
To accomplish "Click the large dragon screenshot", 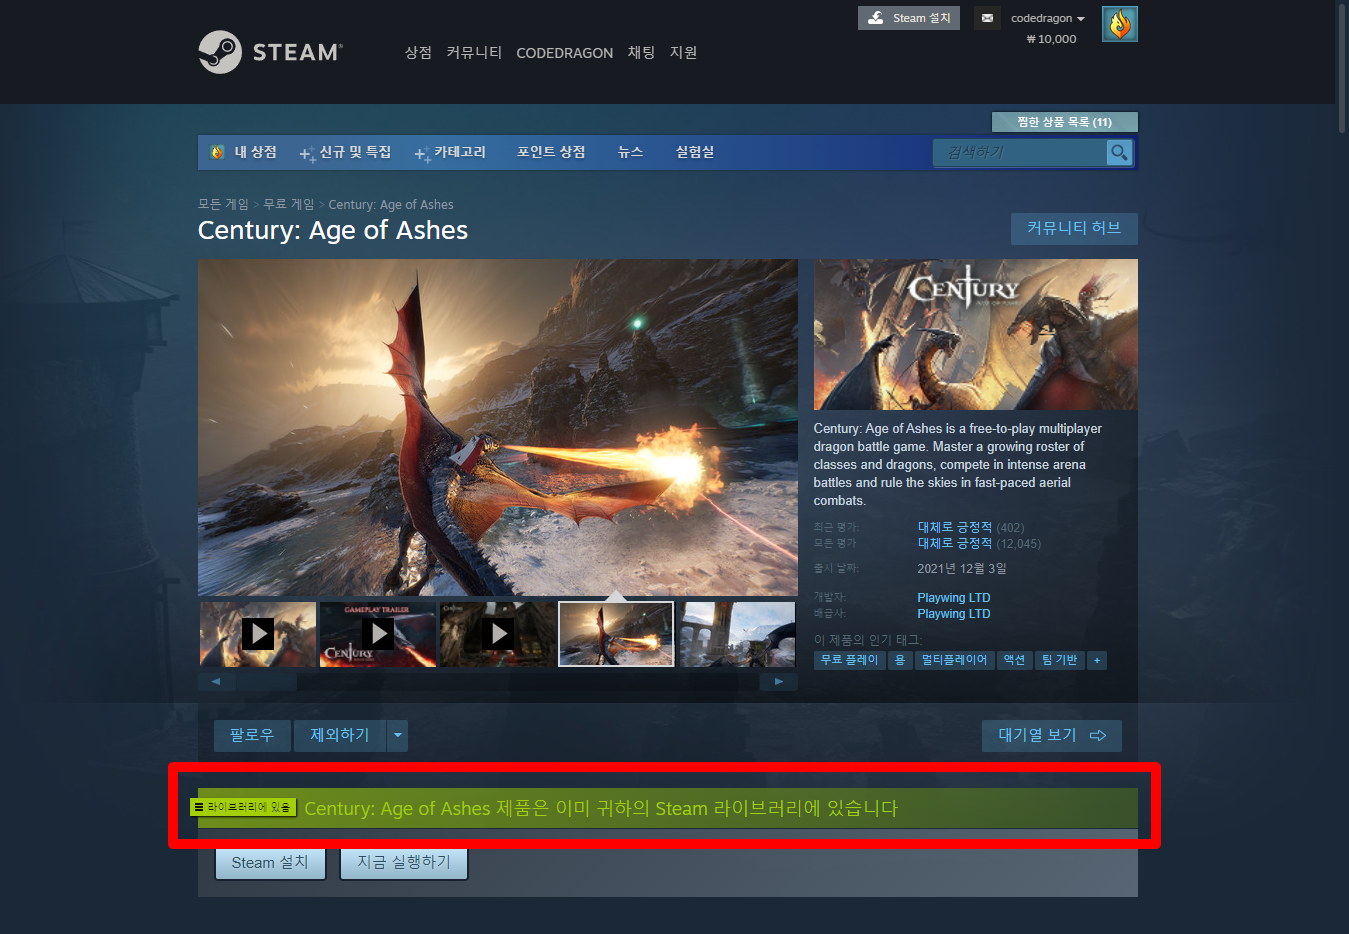I will tap(498, 428).
